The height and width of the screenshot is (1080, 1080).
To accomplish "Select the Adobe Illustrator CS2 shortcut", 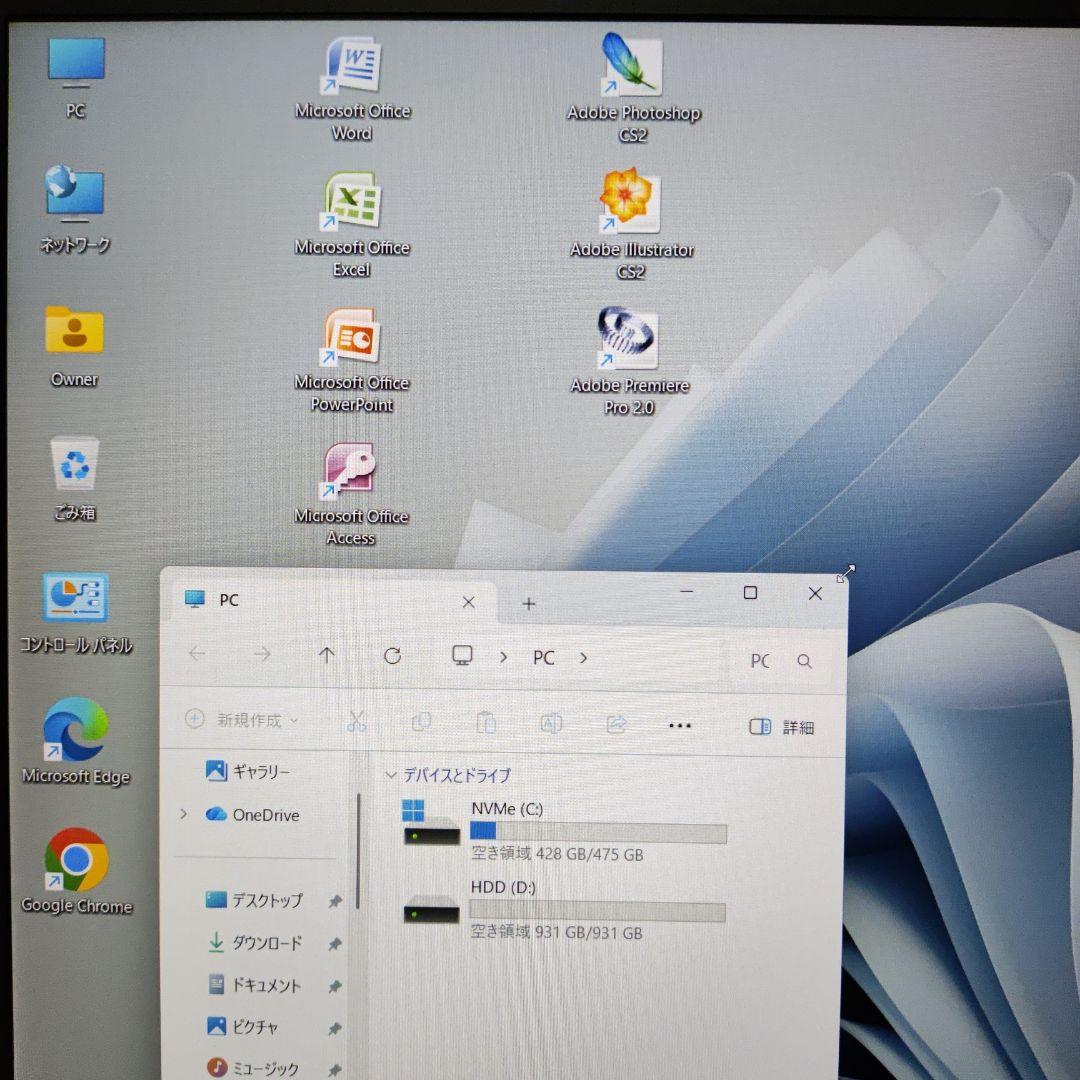I will click(x=632, y=224).
